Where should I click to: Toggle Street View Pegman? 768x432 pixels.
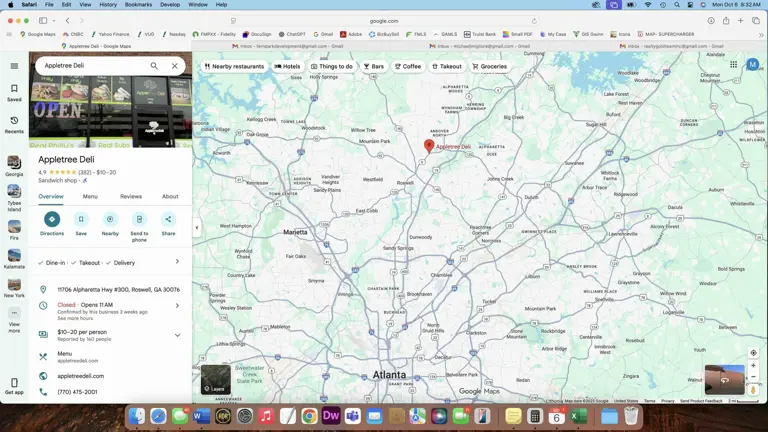click(753, 389)
